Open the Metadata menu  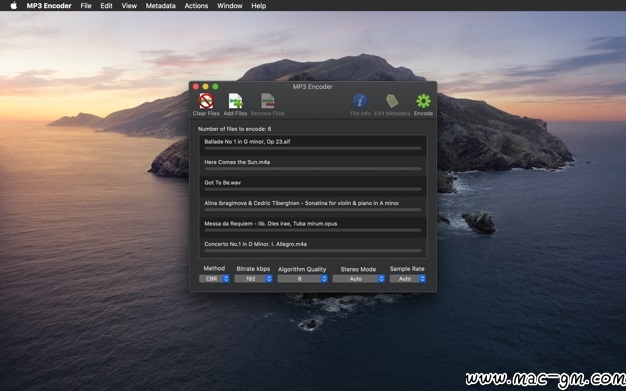[160, 6]
